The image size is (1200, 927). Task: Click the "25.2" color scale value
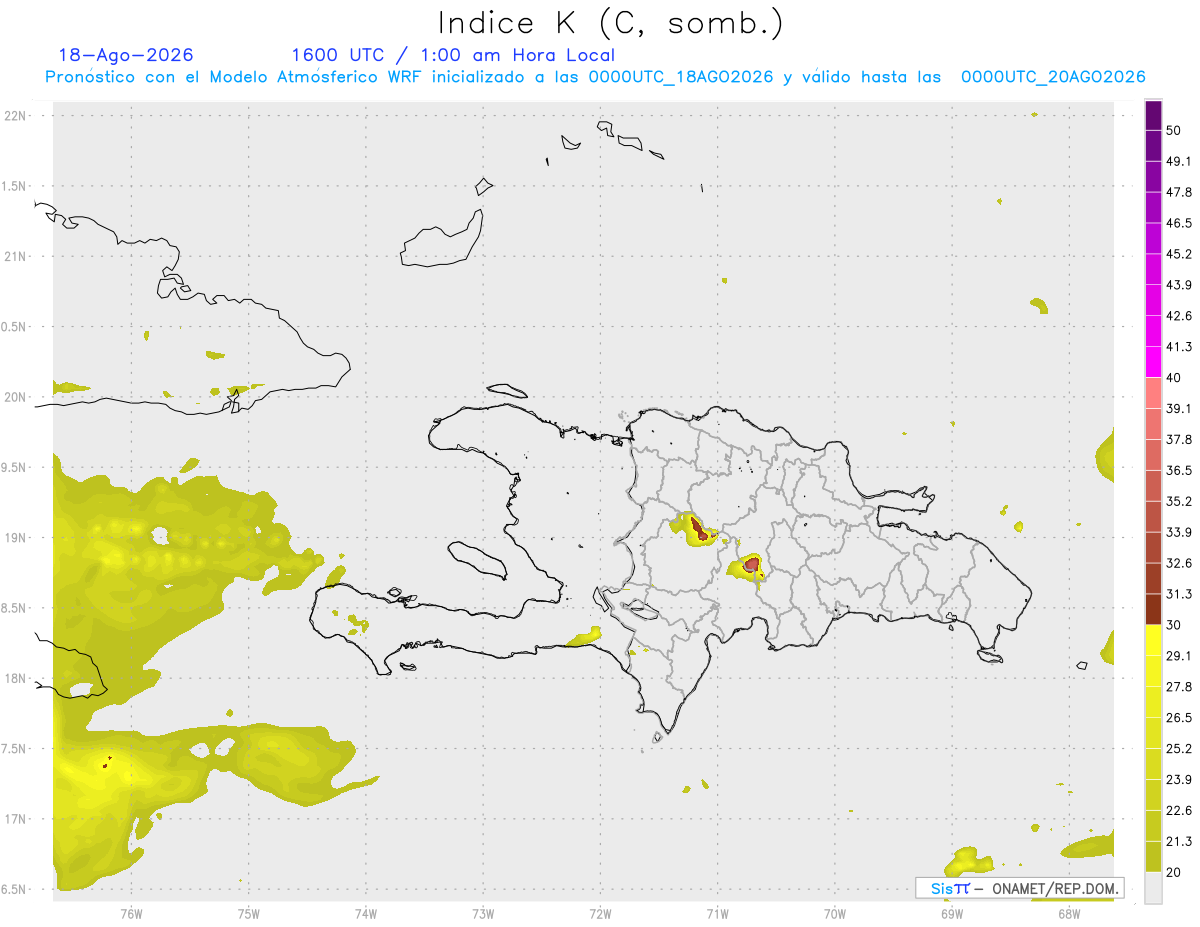click(x=1179, y=749)
